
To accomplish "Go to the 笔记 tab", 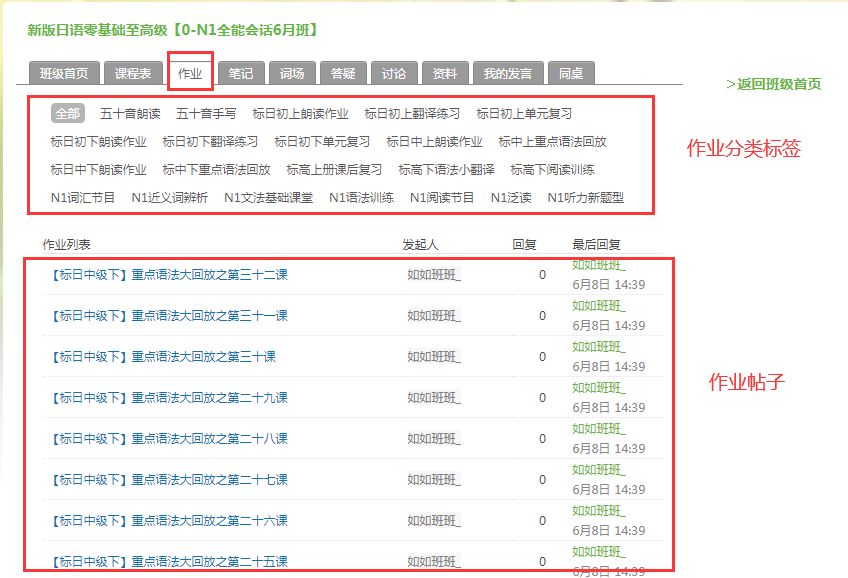I will tap(240, 73).
